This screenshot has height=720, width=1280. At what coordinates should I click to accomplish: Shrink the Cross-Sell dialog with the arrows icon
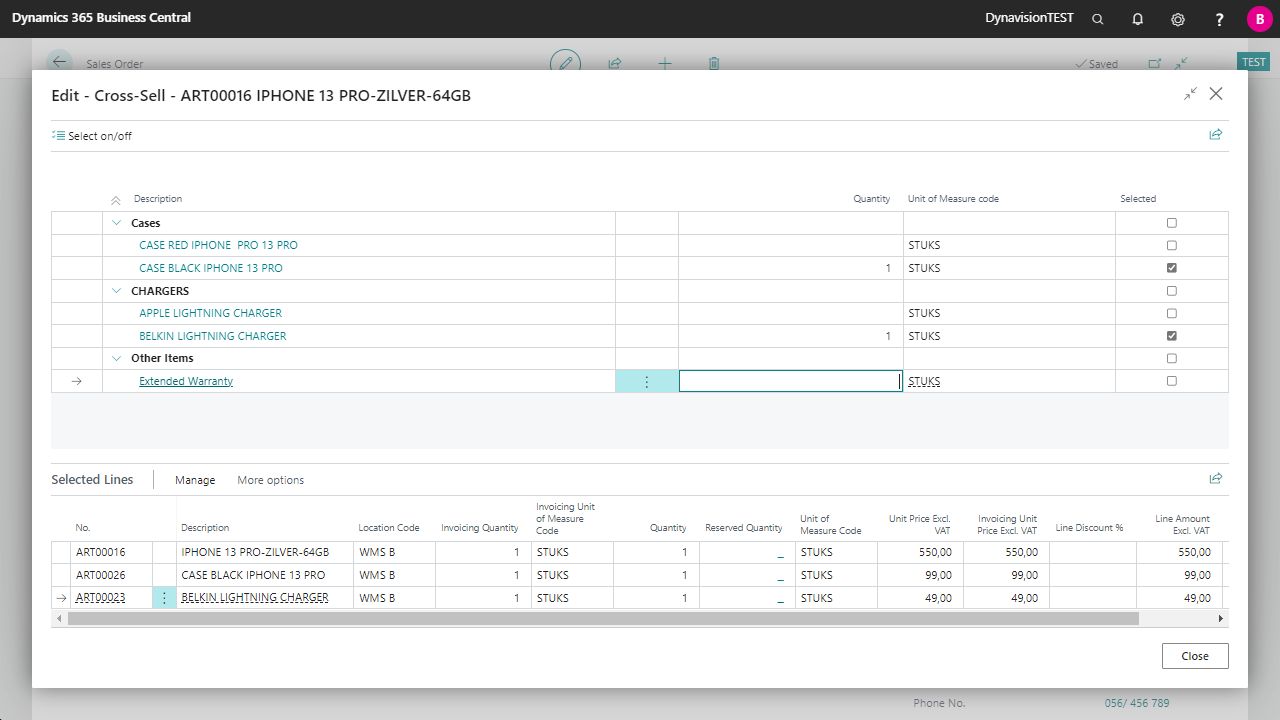point(1190,94)
